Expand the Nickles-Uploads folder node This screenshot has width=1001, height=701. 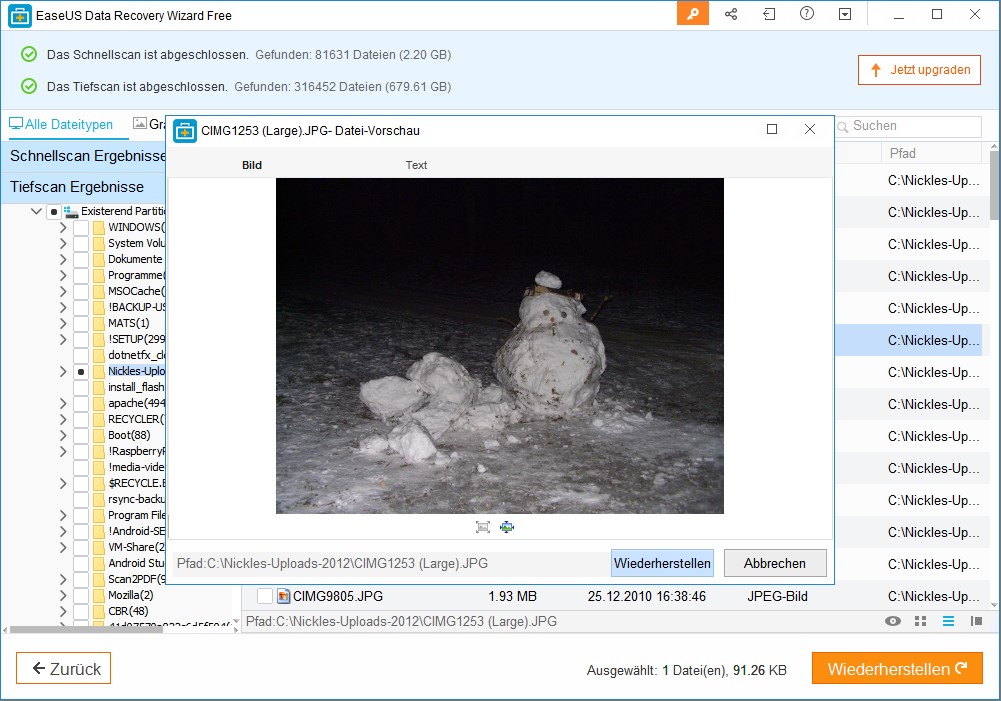(x=63, y=372)
